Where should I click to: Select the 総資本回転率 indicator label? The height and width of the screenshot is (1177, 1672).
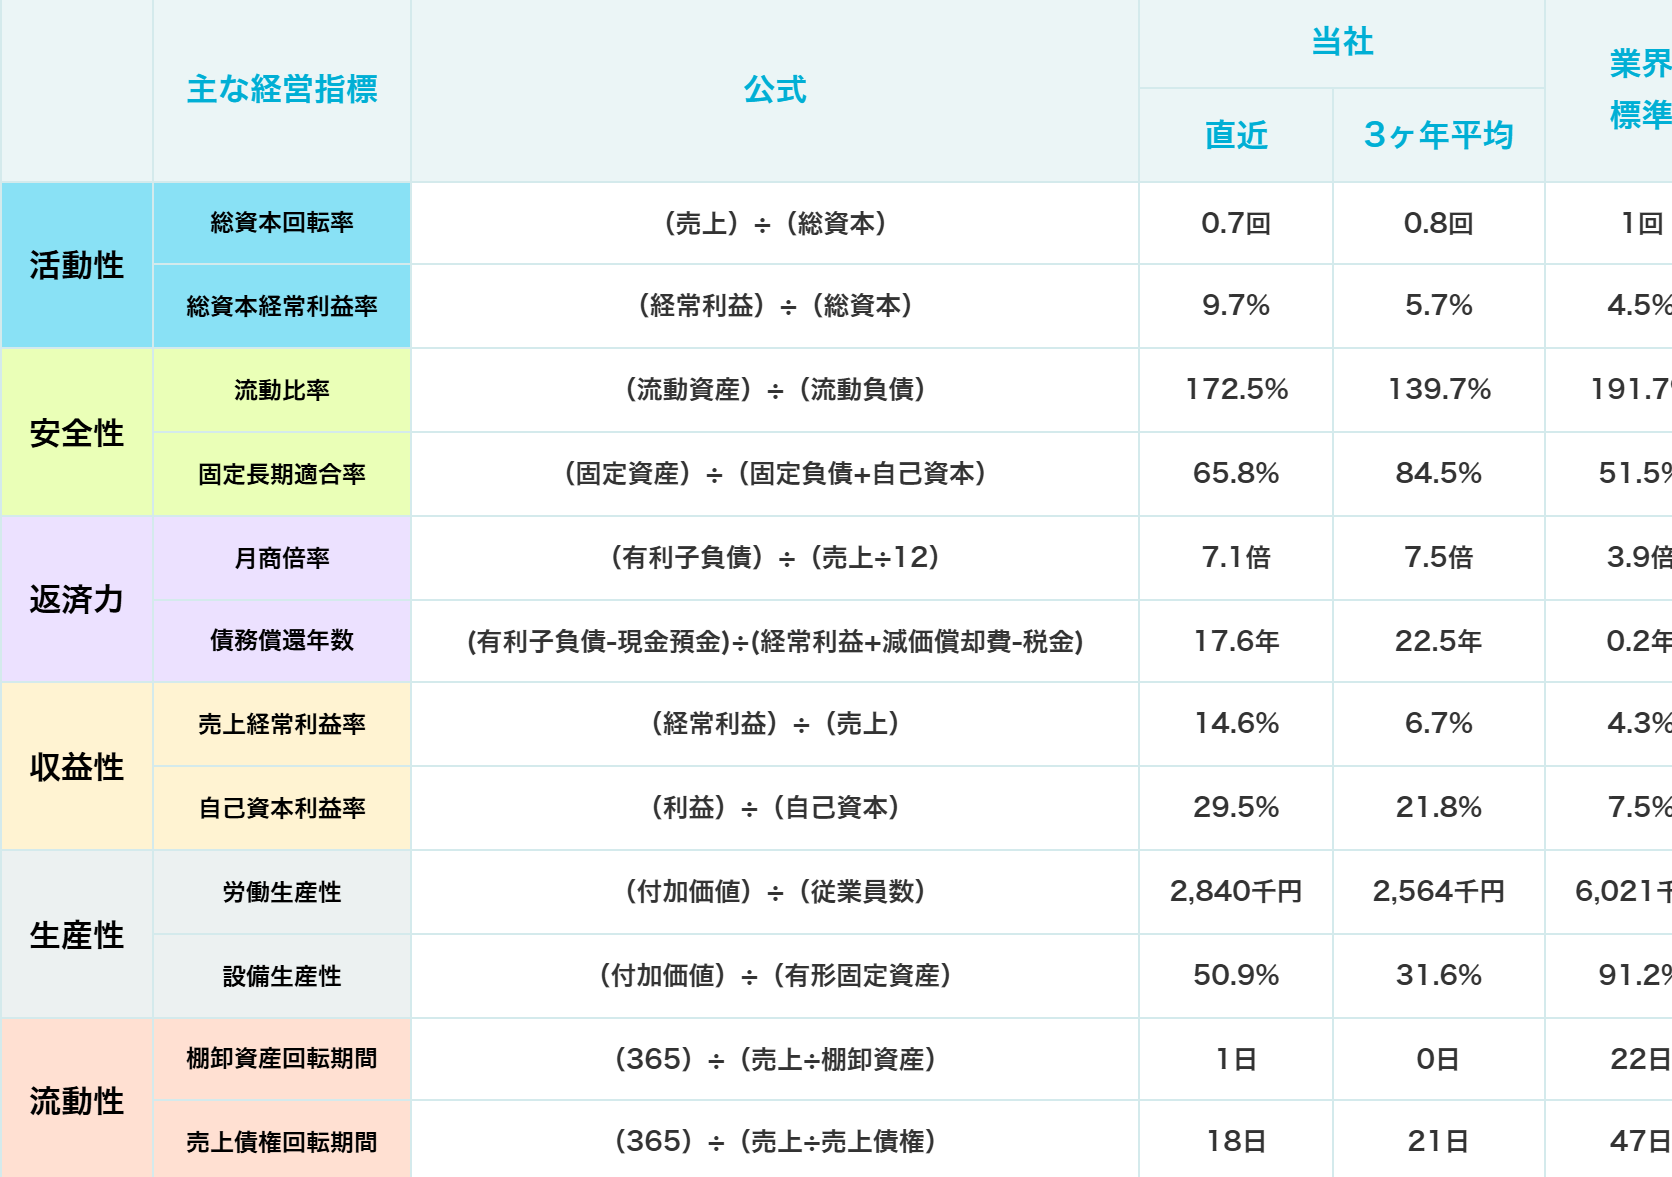click(x=281, y=222)
